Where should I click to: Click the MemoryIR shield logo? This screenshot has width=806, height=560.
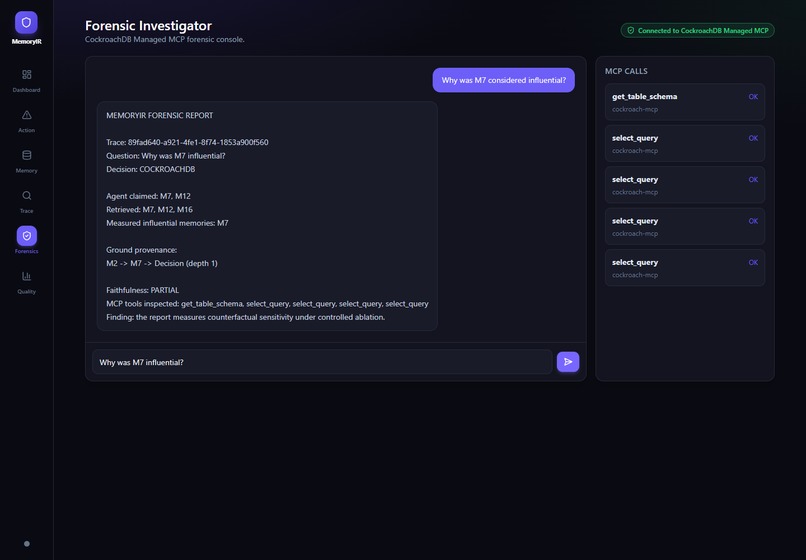tap(26, 23)
